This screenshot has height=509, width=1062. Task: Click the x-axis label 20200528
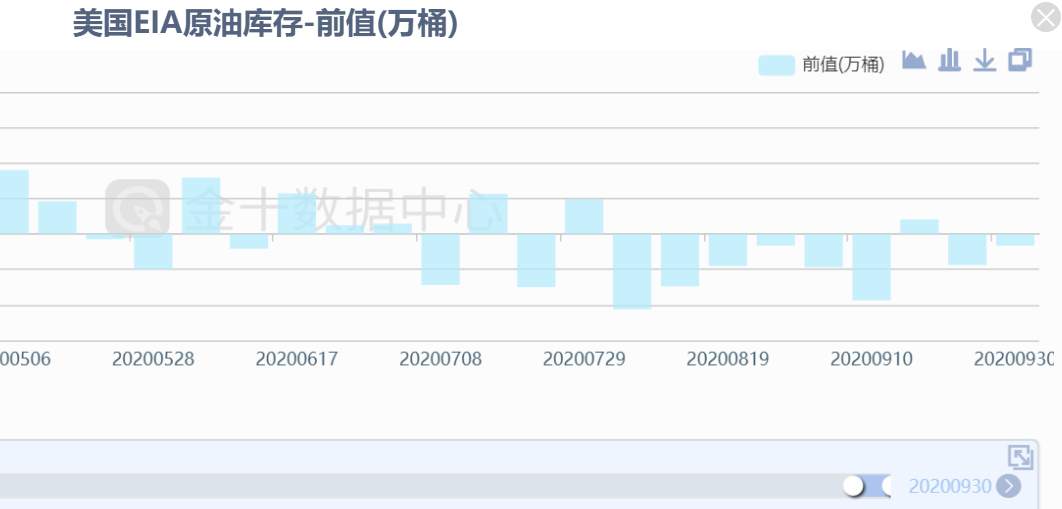point(153,359)
